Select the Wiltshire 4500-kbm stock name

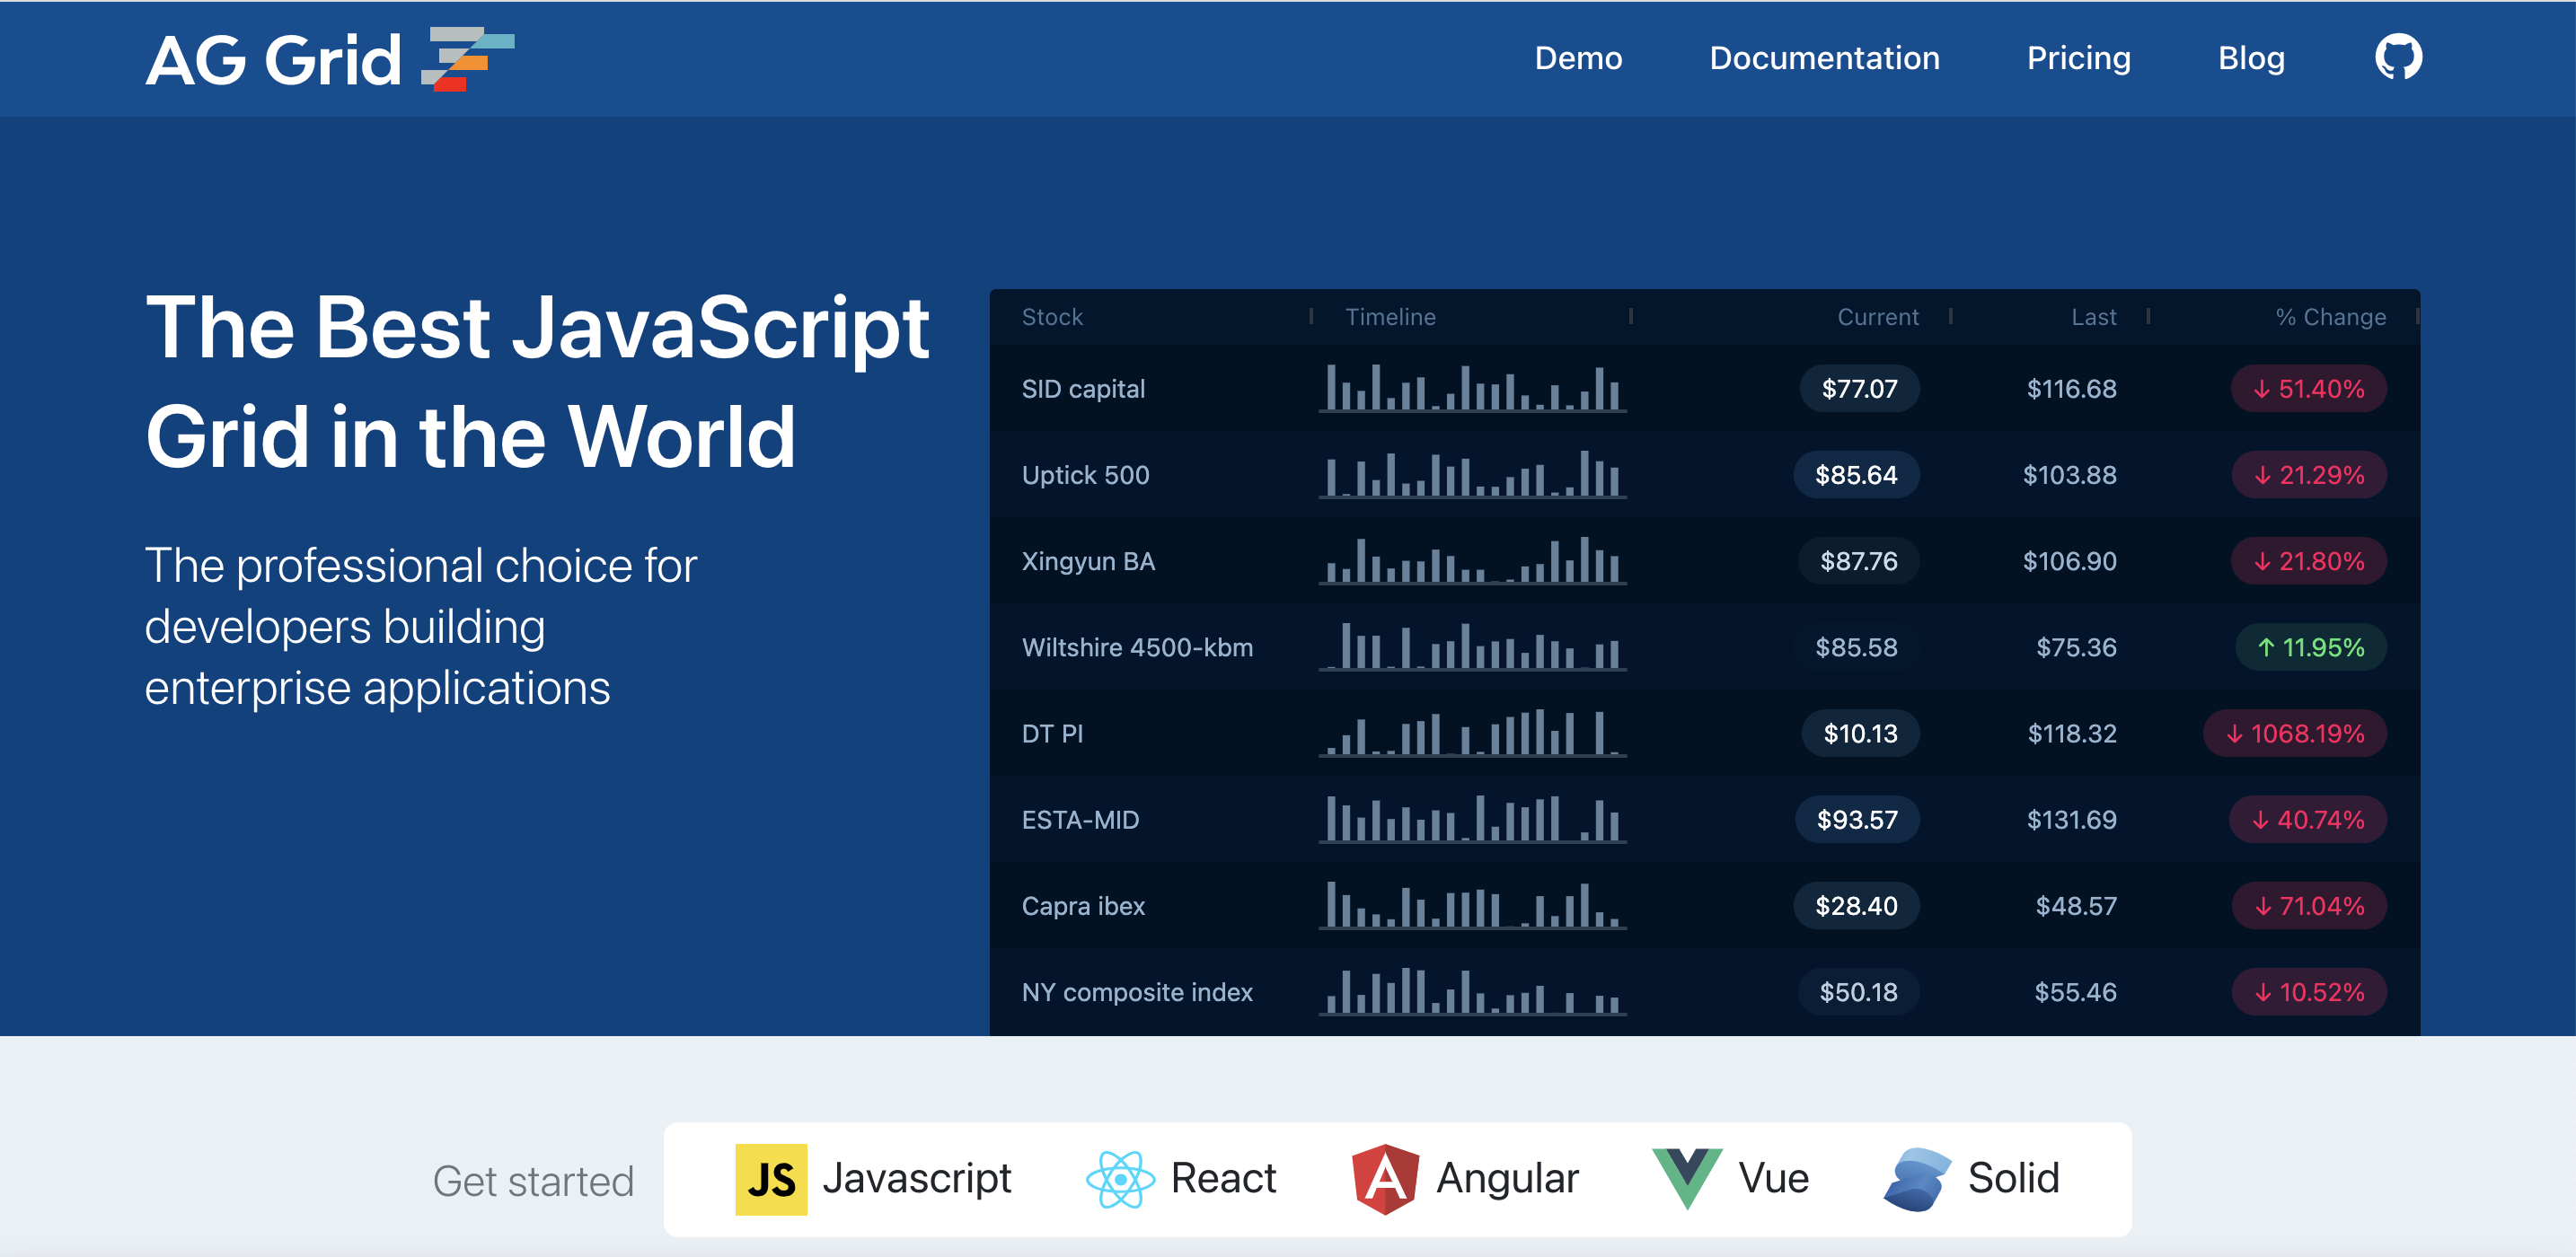[x=1137, y=647]
